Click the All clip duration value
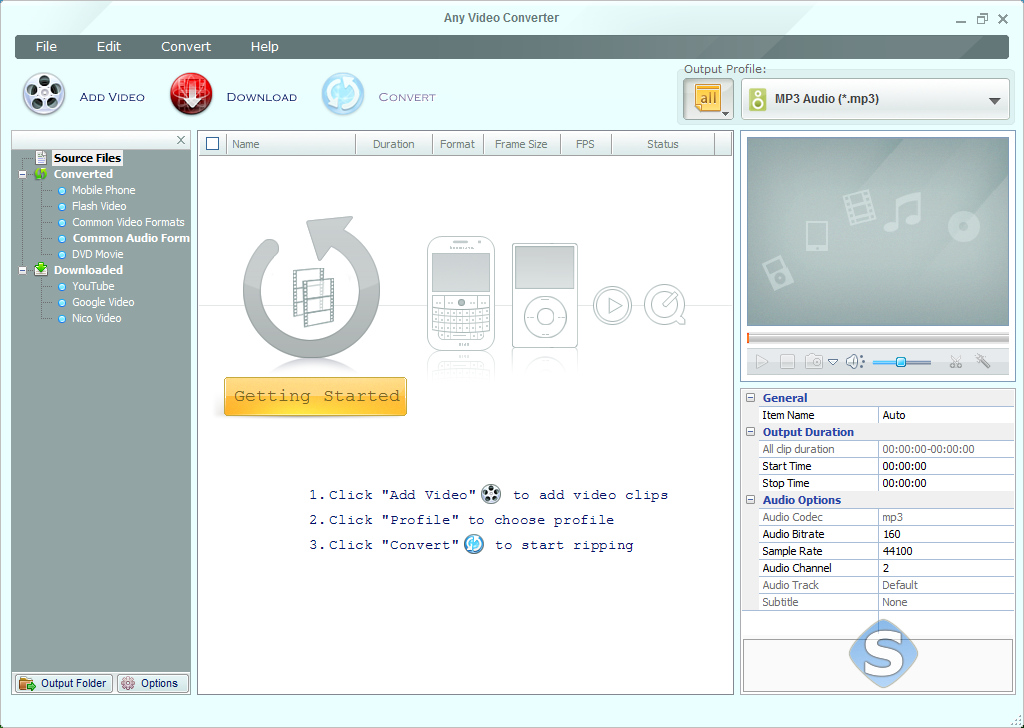Image resolution: width=1024 pixels, height=728 pixels. click(946, 449)
